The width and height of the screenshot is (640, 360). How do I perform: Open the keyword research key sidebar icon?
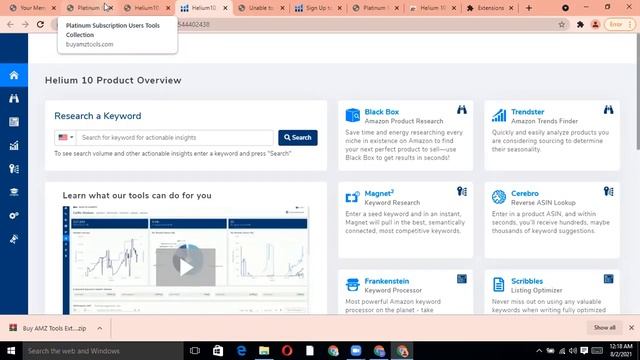coord(14,169)
